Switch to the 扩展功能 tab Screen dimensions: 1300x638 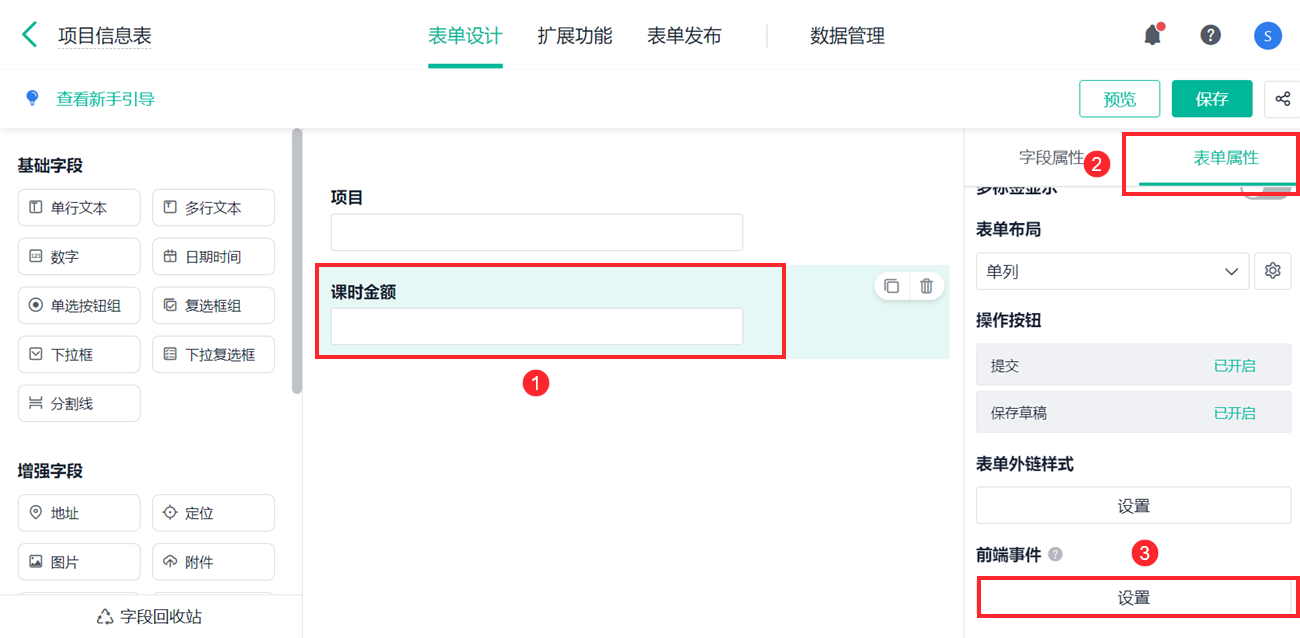[575, 36]
